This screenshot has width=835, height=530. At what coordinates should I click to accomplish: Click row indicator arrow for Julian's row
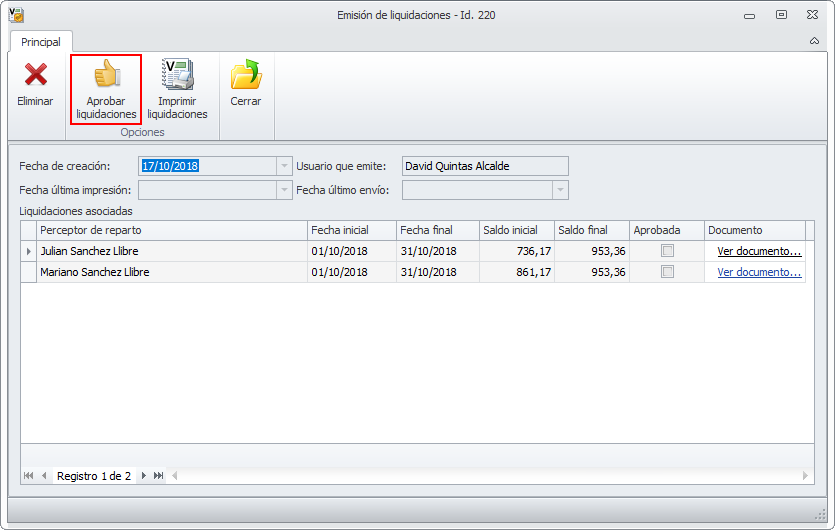click(x=29, y=251)
